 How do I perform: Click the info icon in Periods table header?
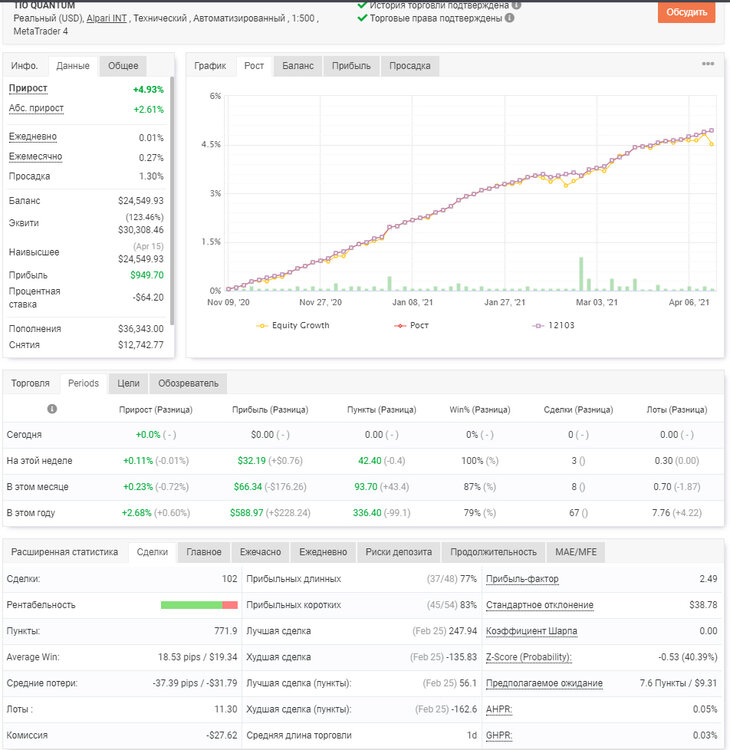(52, 409)
